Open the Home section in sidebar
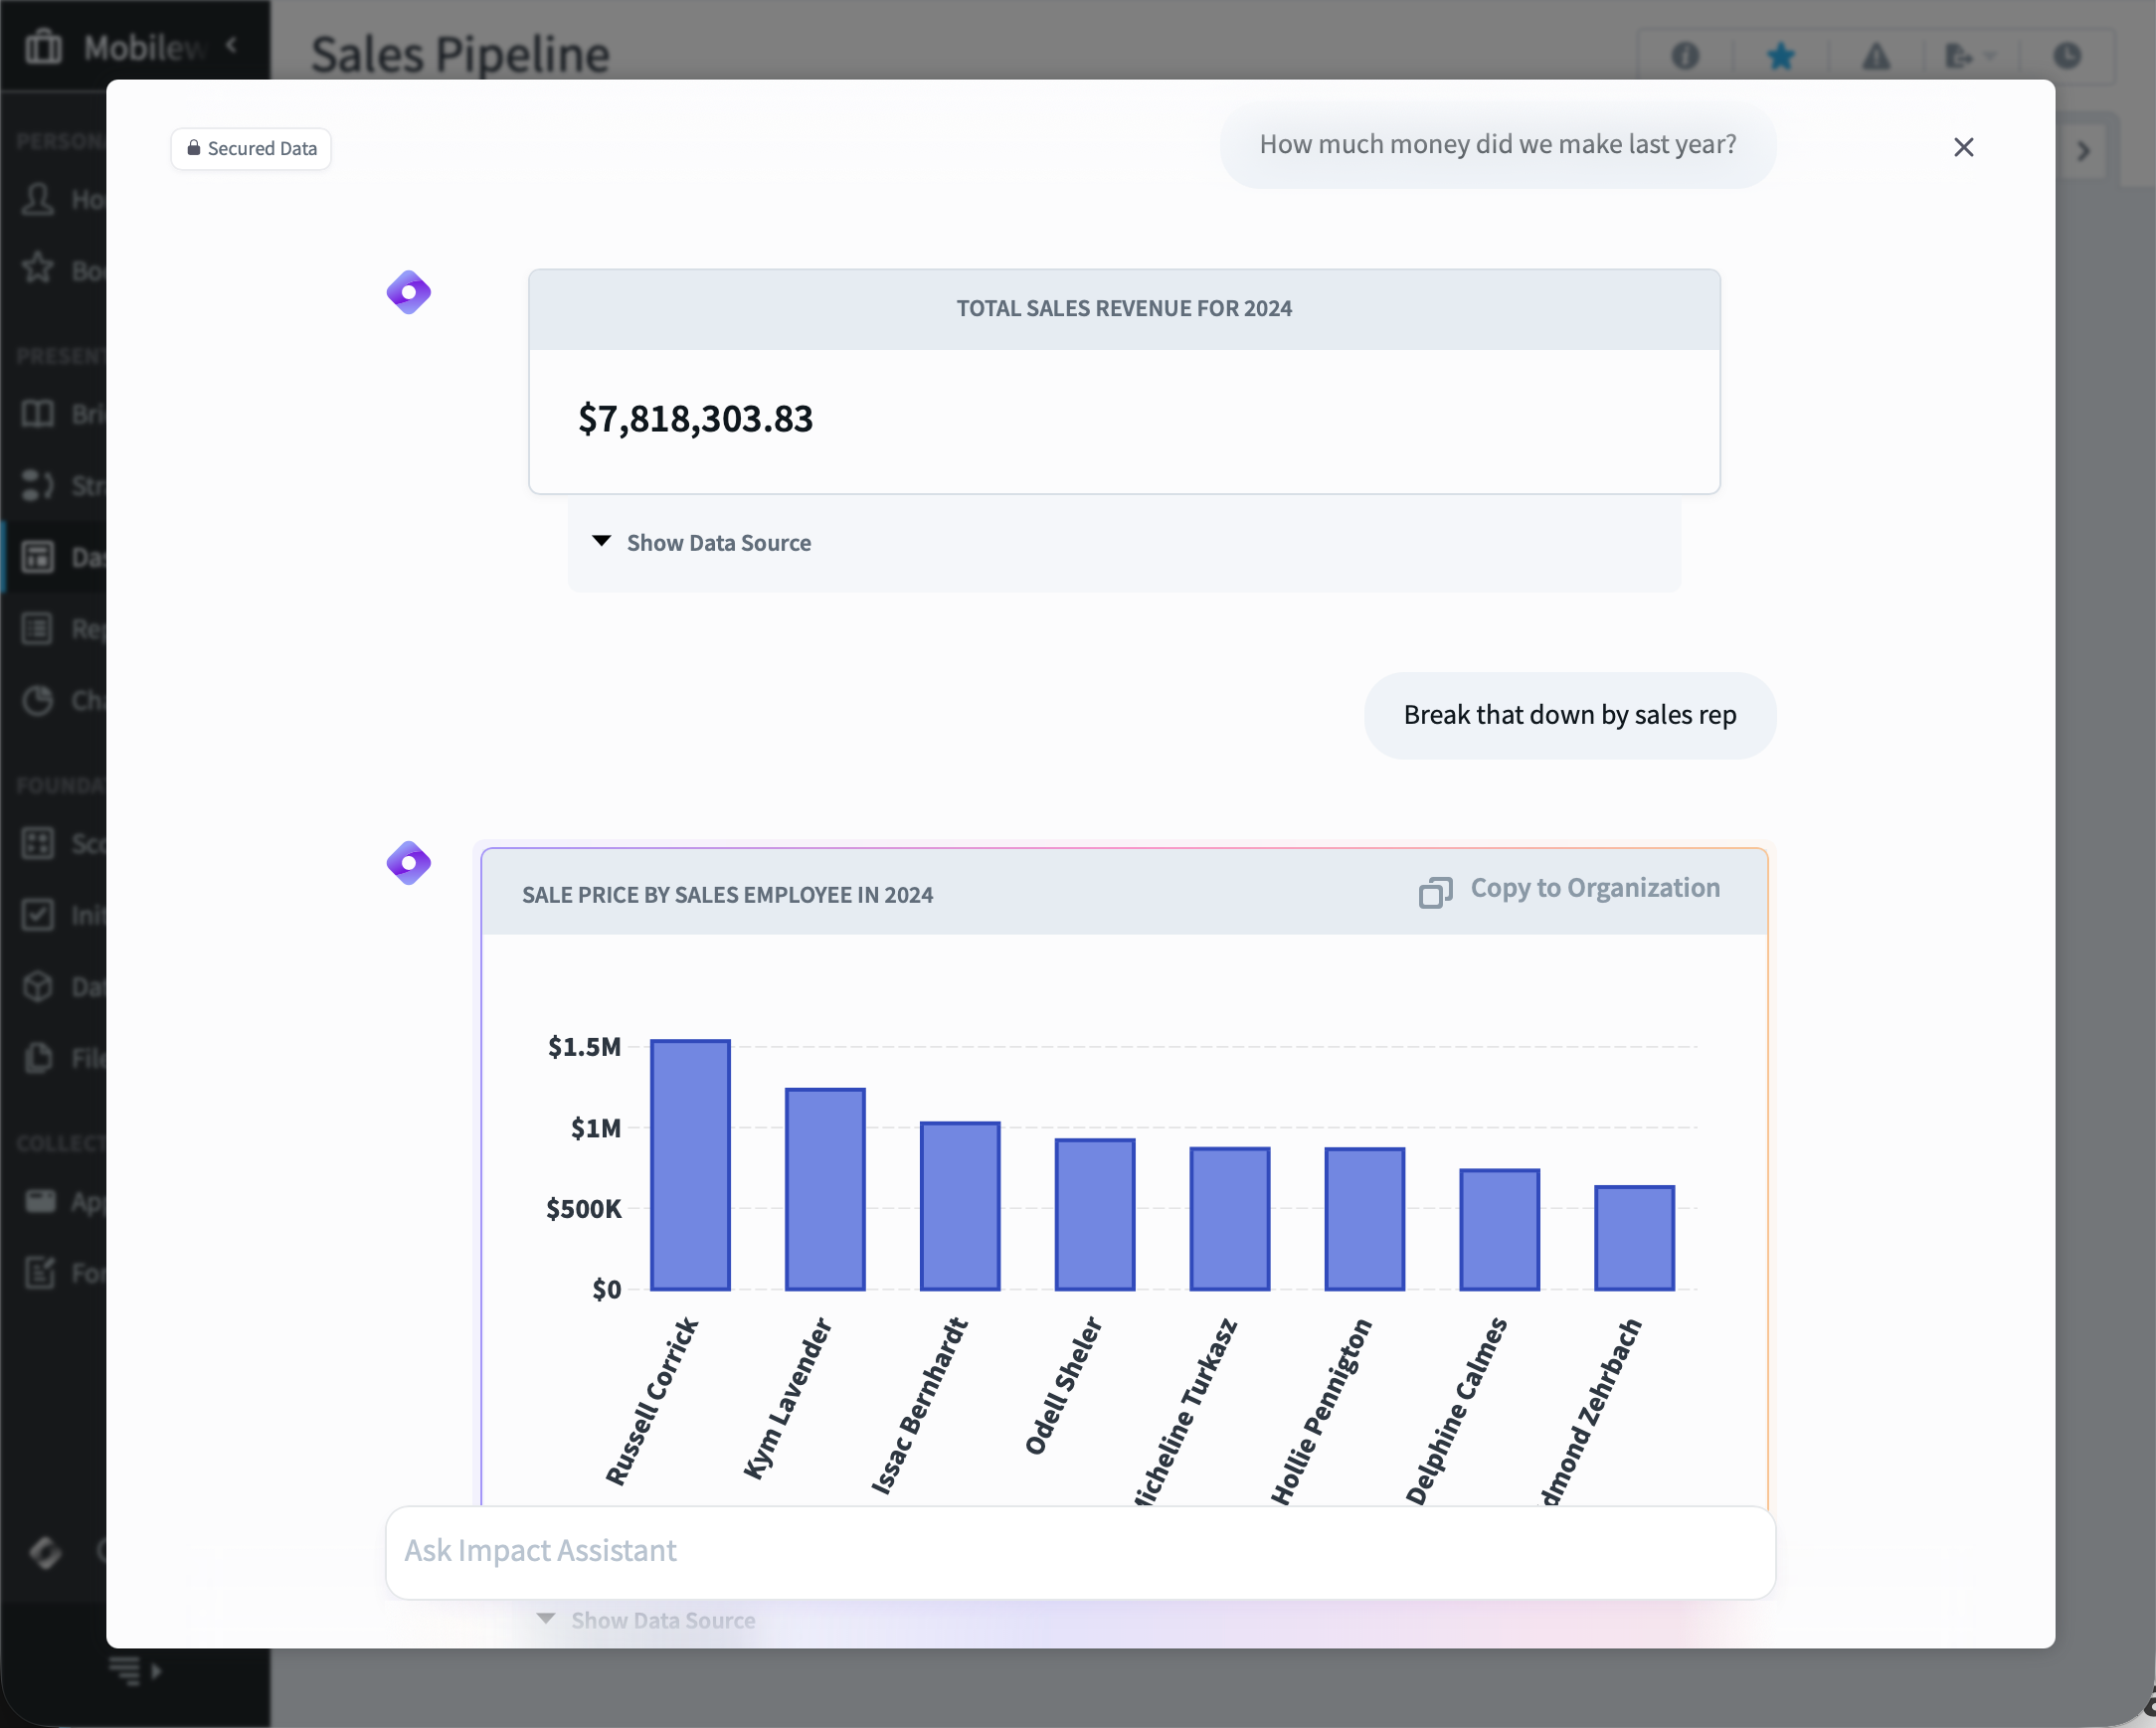The image size is (2156, 1728). 37,199
